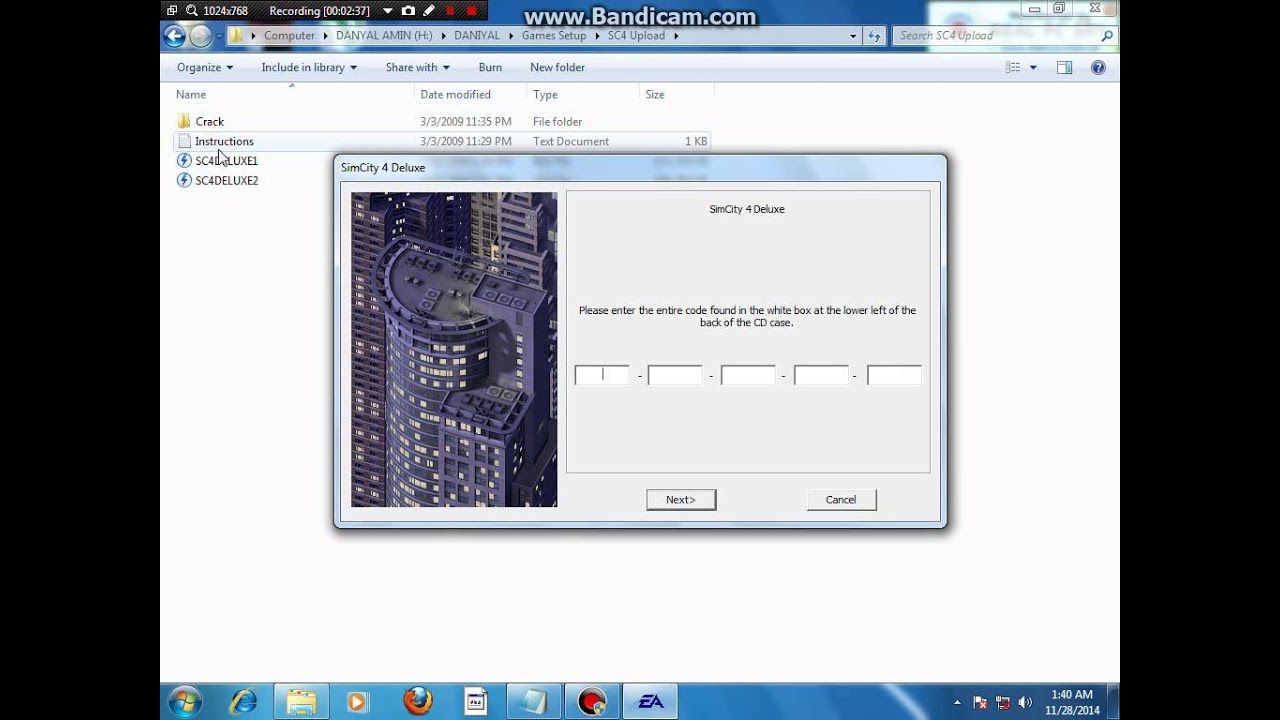The image size is (1280, 720).
Task: Click the Back arrow in Explorer
Action: pyautogui.click(x=174, y=36)
